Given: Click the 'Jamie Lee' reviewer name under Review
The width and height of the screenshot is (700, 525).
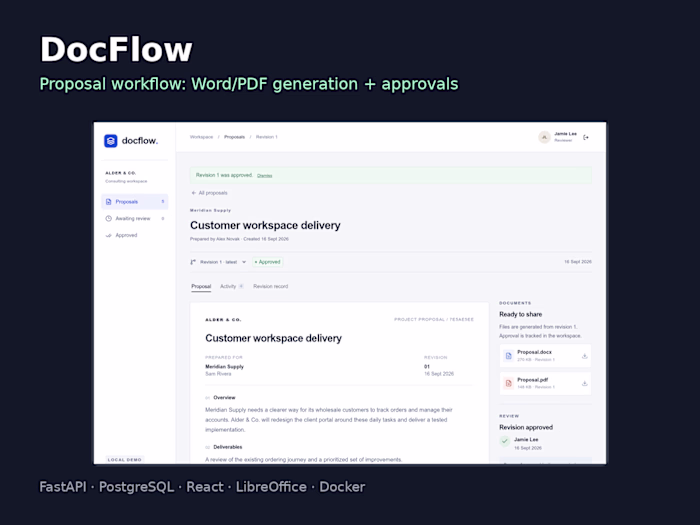Looking at the screenshot, I should (526, 440).
